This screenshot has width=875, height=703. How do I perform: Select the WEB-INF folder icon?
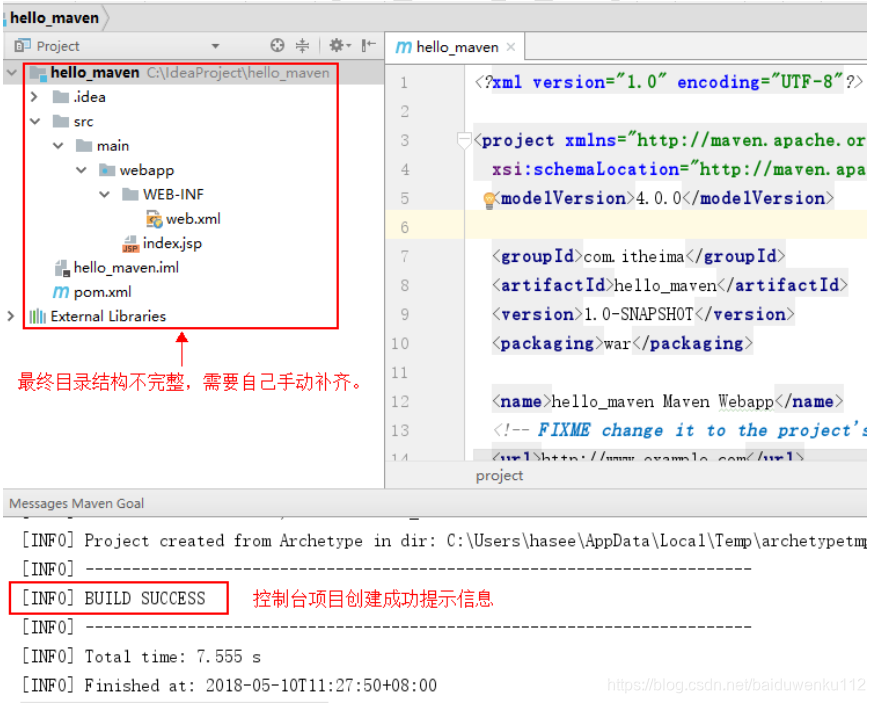130,194
